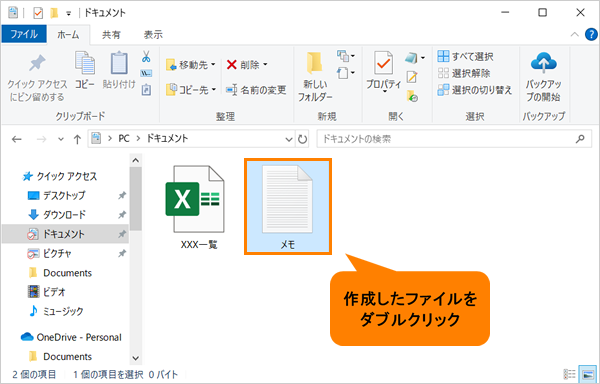This screenshot has width=600, height=384.
Task: Click the History icon in 開く group
Action: pyautogui.click(x=412, y=96)
